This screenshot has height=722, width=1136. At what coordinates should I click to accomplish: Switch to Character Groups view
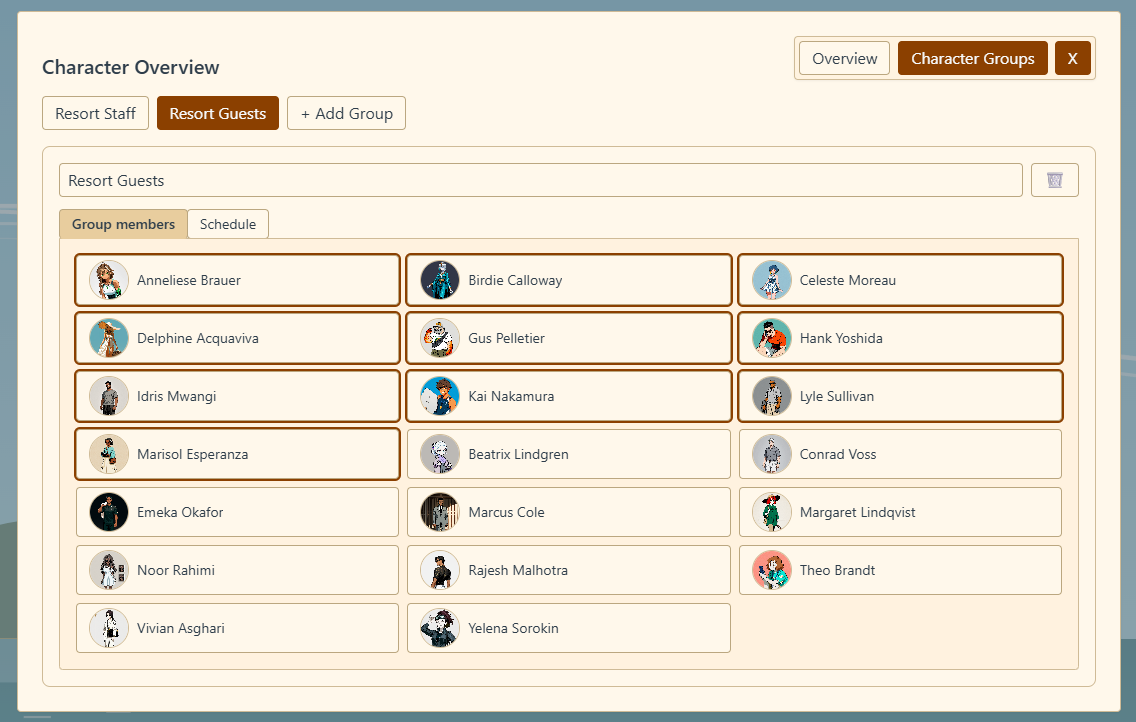[972, 58]
